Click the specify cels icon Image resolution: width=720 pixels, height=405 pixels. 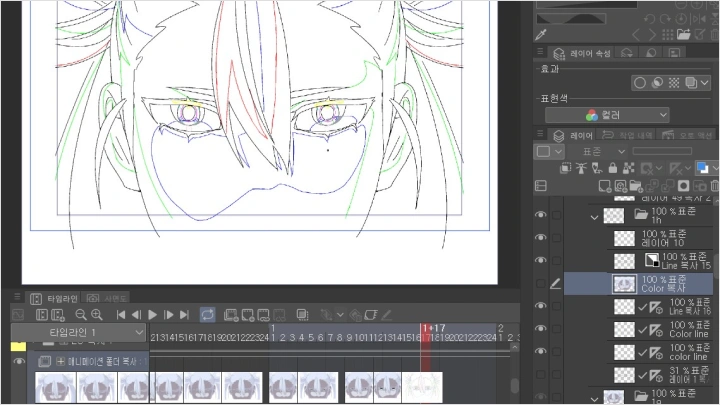point(264,315)
